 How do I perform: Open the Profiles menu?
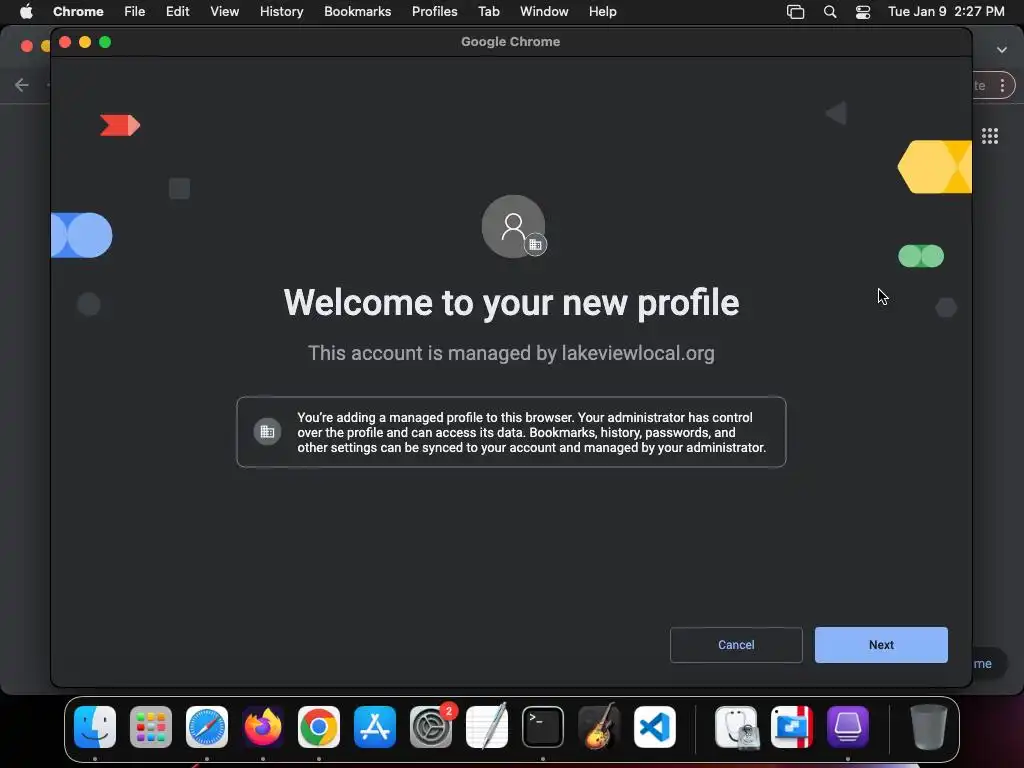(434, 11)
